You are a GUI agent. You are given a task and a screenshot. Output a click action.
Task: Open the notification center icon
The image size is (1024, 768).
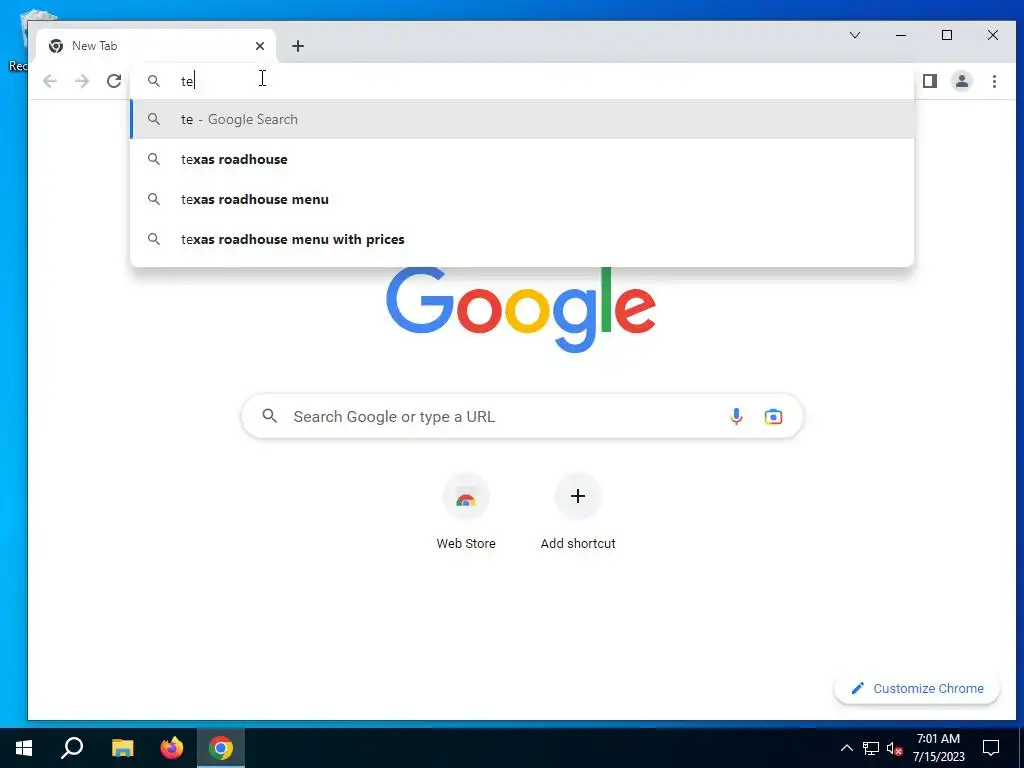click(991, 748)
